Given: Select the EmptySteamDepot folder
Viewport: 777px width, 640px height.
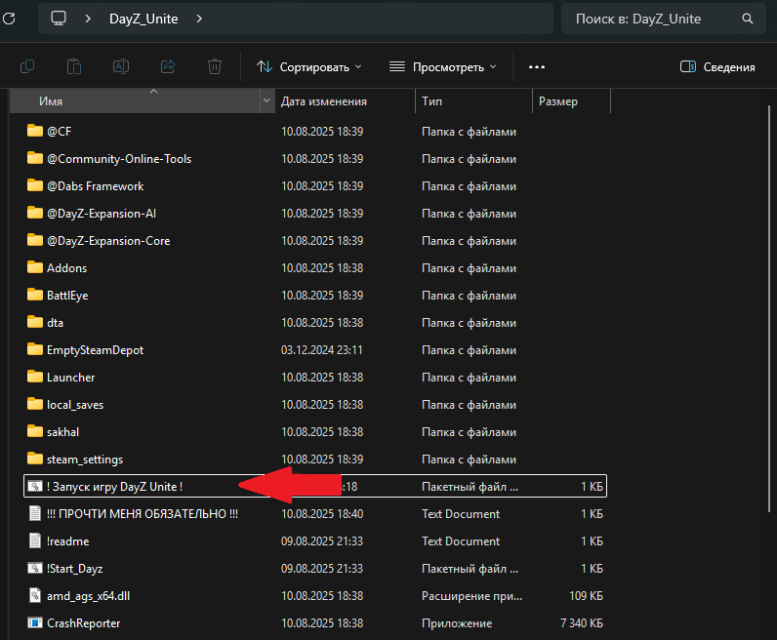Looking at the screenshot, I should [315, 350].
